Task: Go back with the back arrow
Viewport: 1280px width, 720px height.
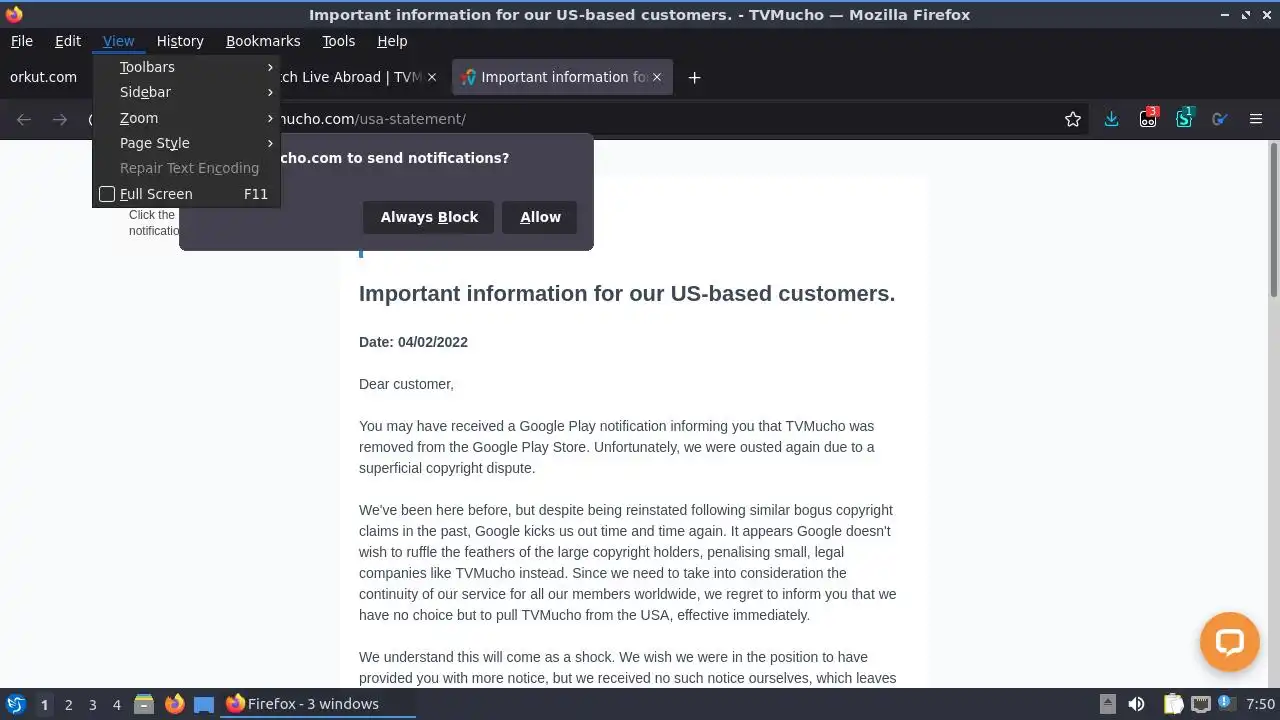Action: (x=24, y=119)
